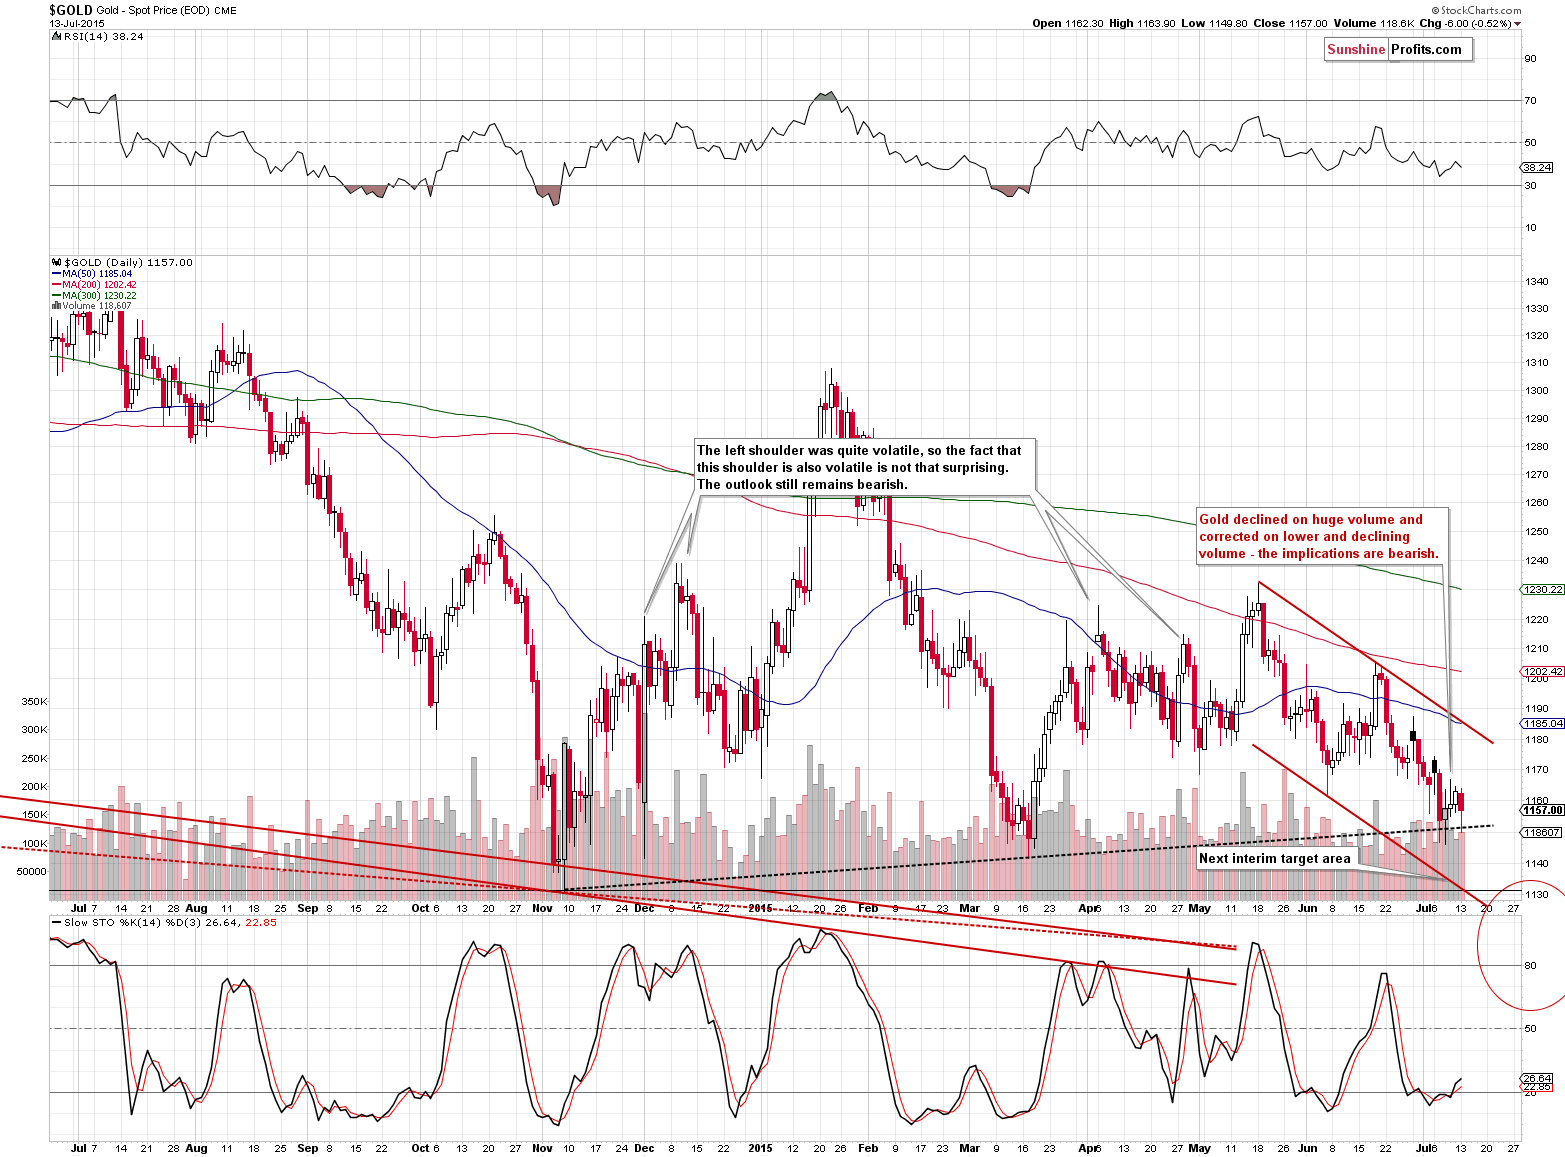Screen dimensions: 1565x1157
Task: Click the 1157.00 last price tag
Action: click(1543, 810)
